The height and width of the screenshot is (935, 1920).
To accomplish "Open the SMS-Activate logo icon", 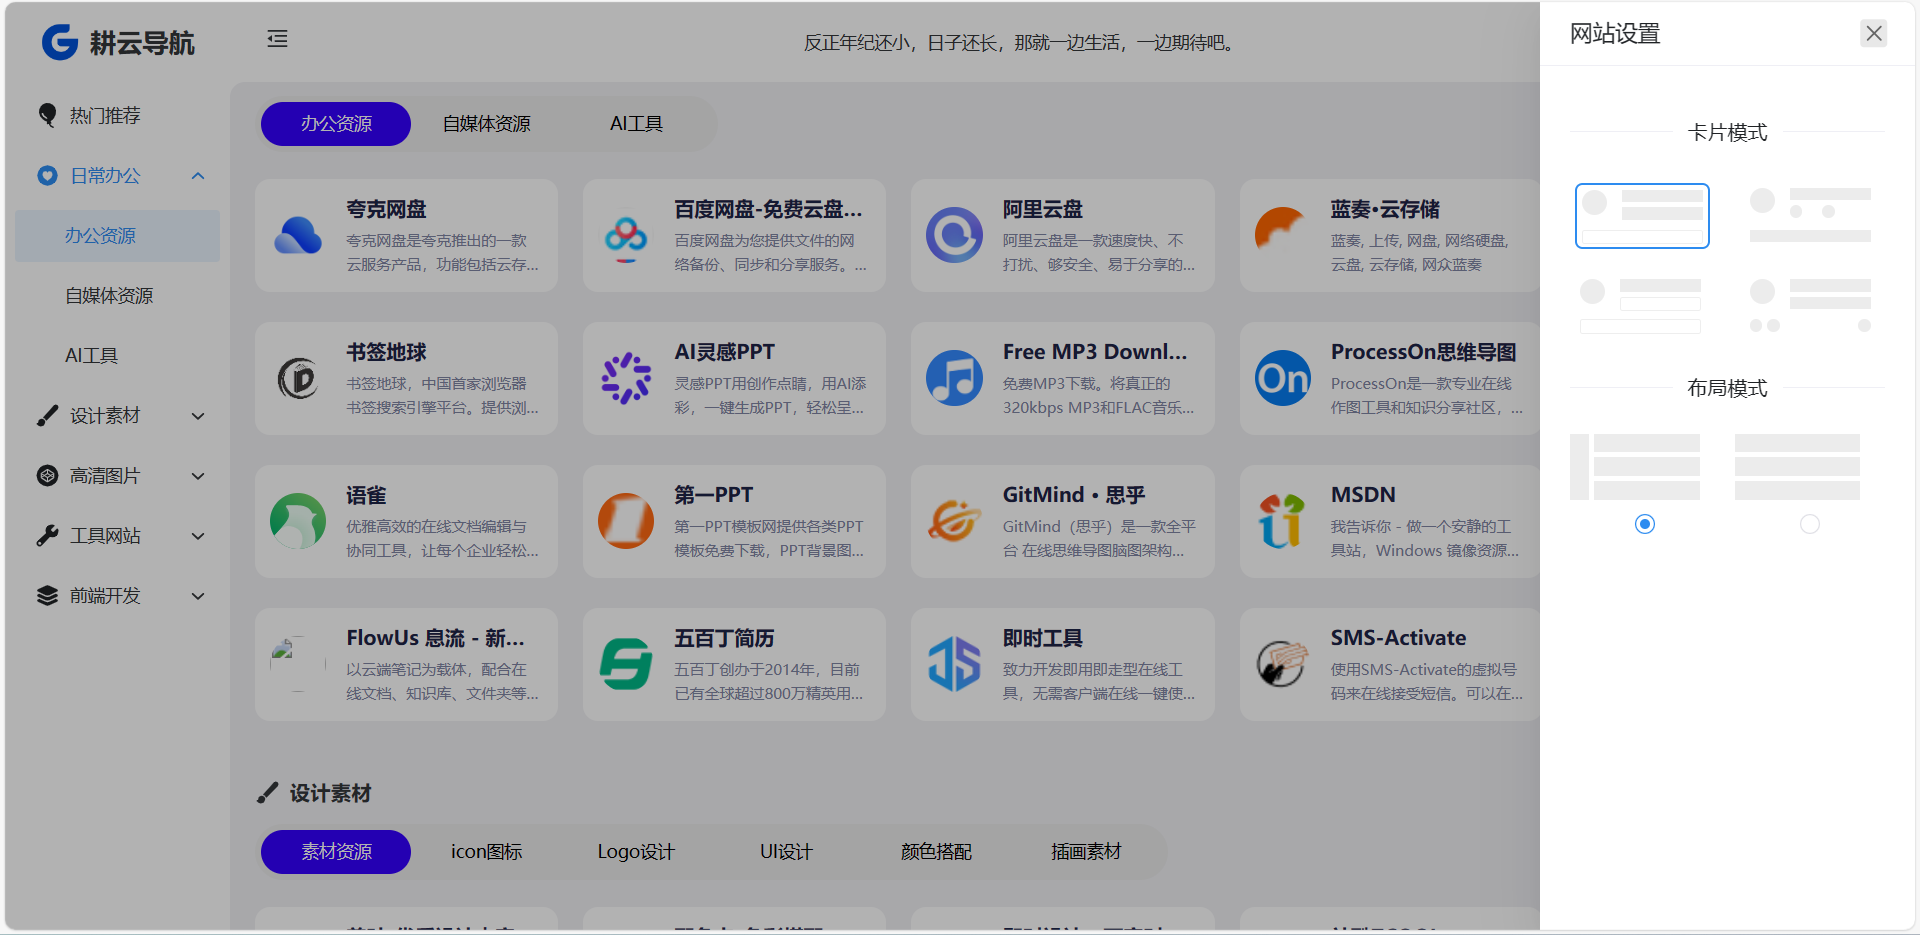I will [1282, 665].
